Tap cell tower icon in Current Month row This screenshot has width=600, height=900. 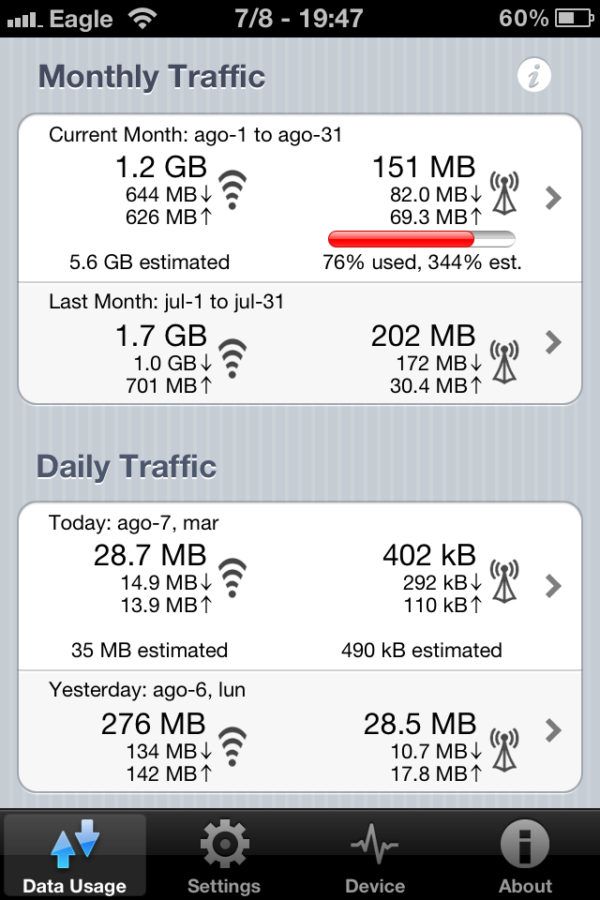click(505, 193)
